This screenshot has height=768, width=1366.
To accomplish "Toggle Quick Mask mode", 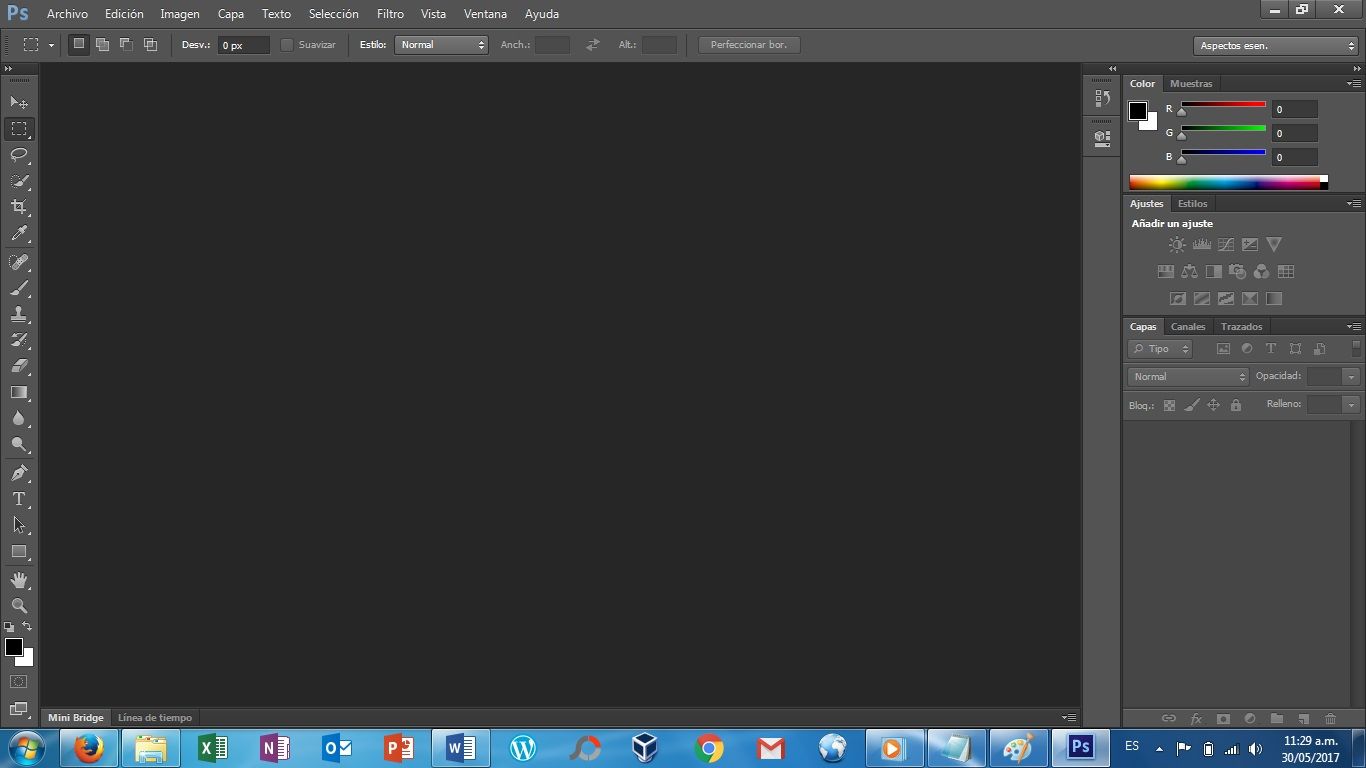I will [19, 681].
